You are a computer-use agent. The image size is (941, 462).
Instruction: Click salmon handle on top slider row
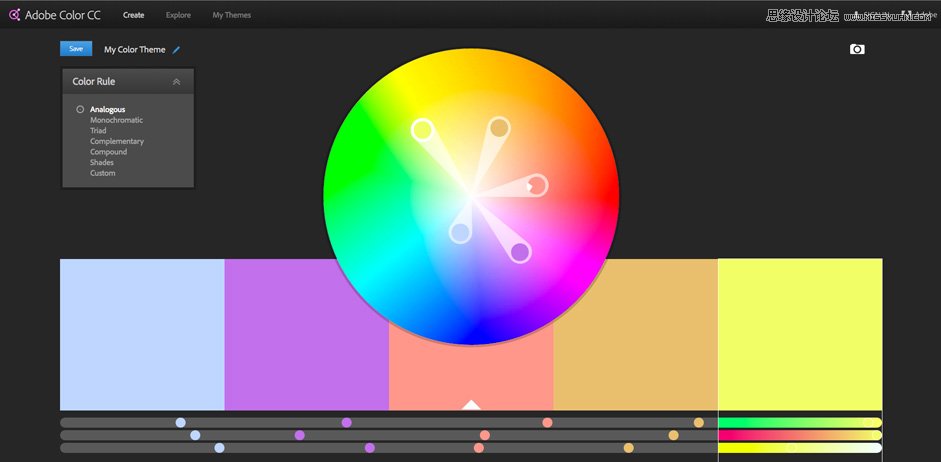pos(547,422)
